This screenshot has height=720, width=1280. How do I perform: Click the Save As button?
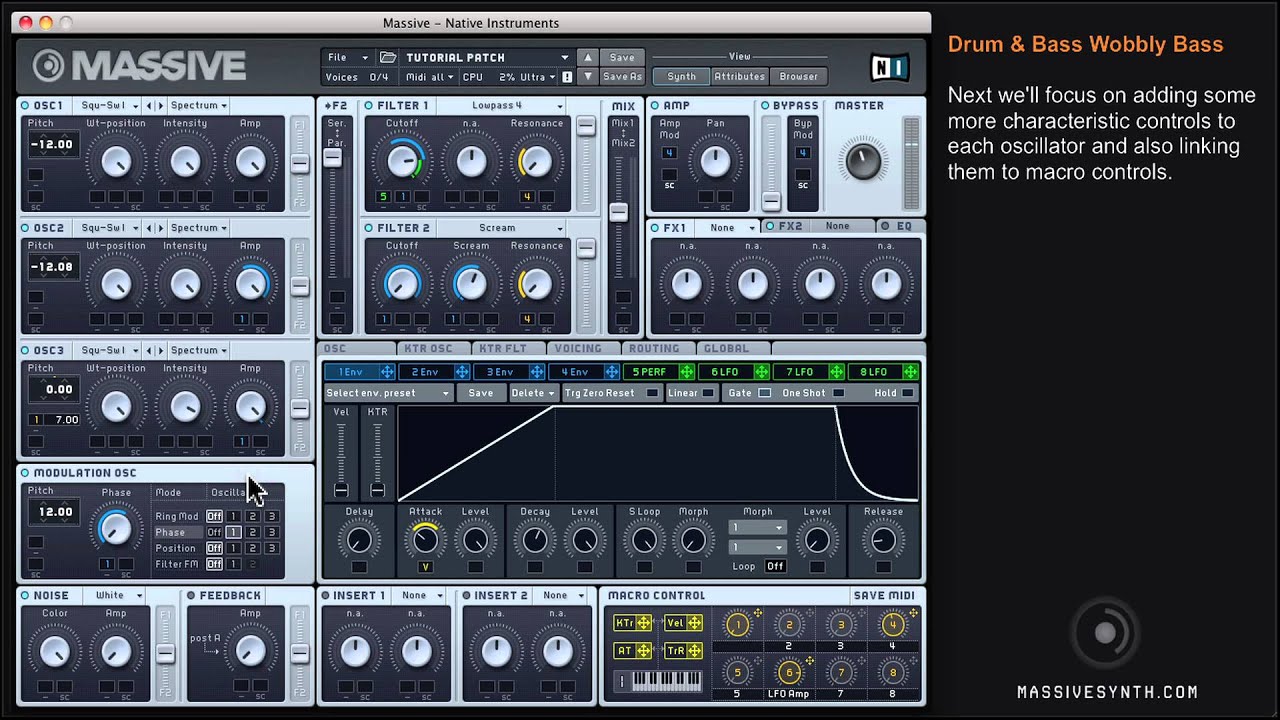coord(622,76)
